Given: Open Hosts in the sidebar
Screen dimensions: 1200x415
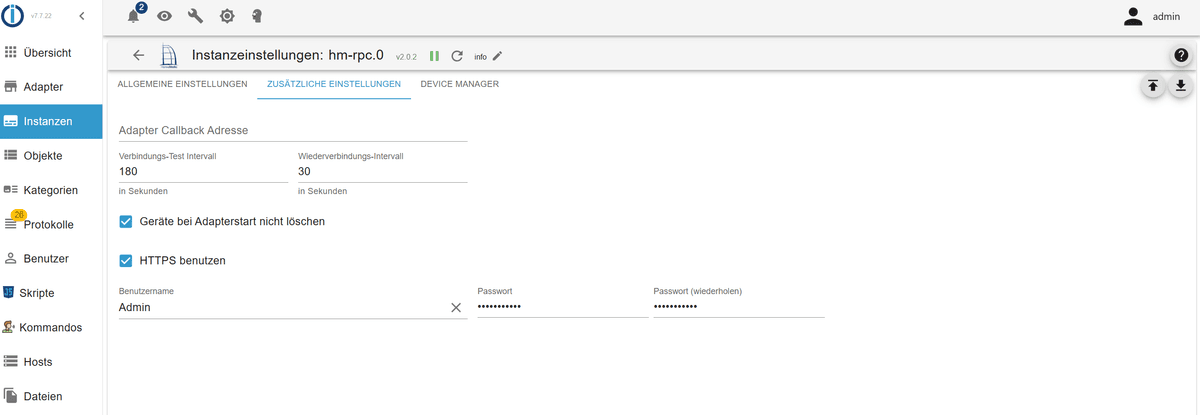Looking at the screenshot, I should tap(51, 361).
